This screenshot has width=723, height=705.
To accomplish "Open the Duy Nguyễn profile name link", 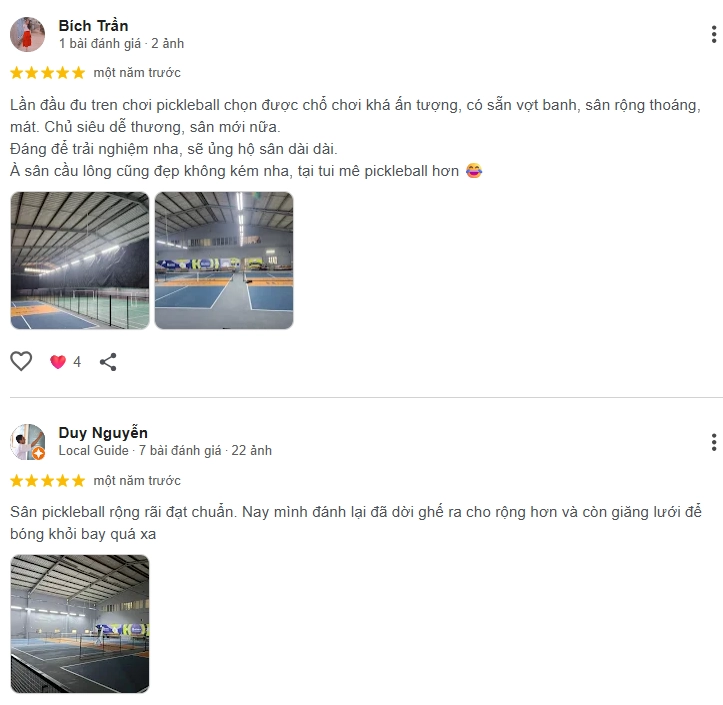I will (103, 433).
